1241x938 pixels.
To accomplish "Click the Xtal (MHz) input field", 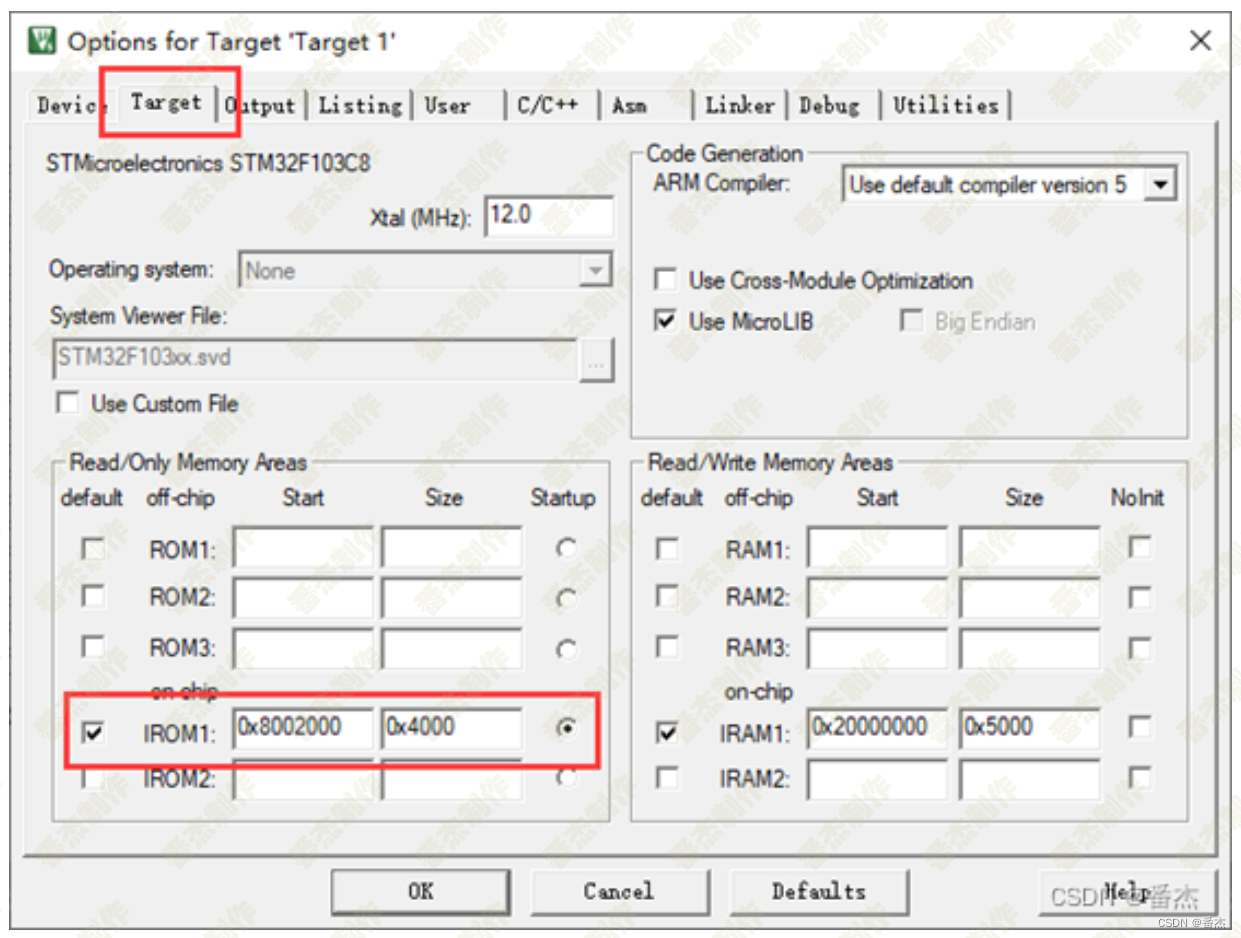I will click(x=550, y=216).
